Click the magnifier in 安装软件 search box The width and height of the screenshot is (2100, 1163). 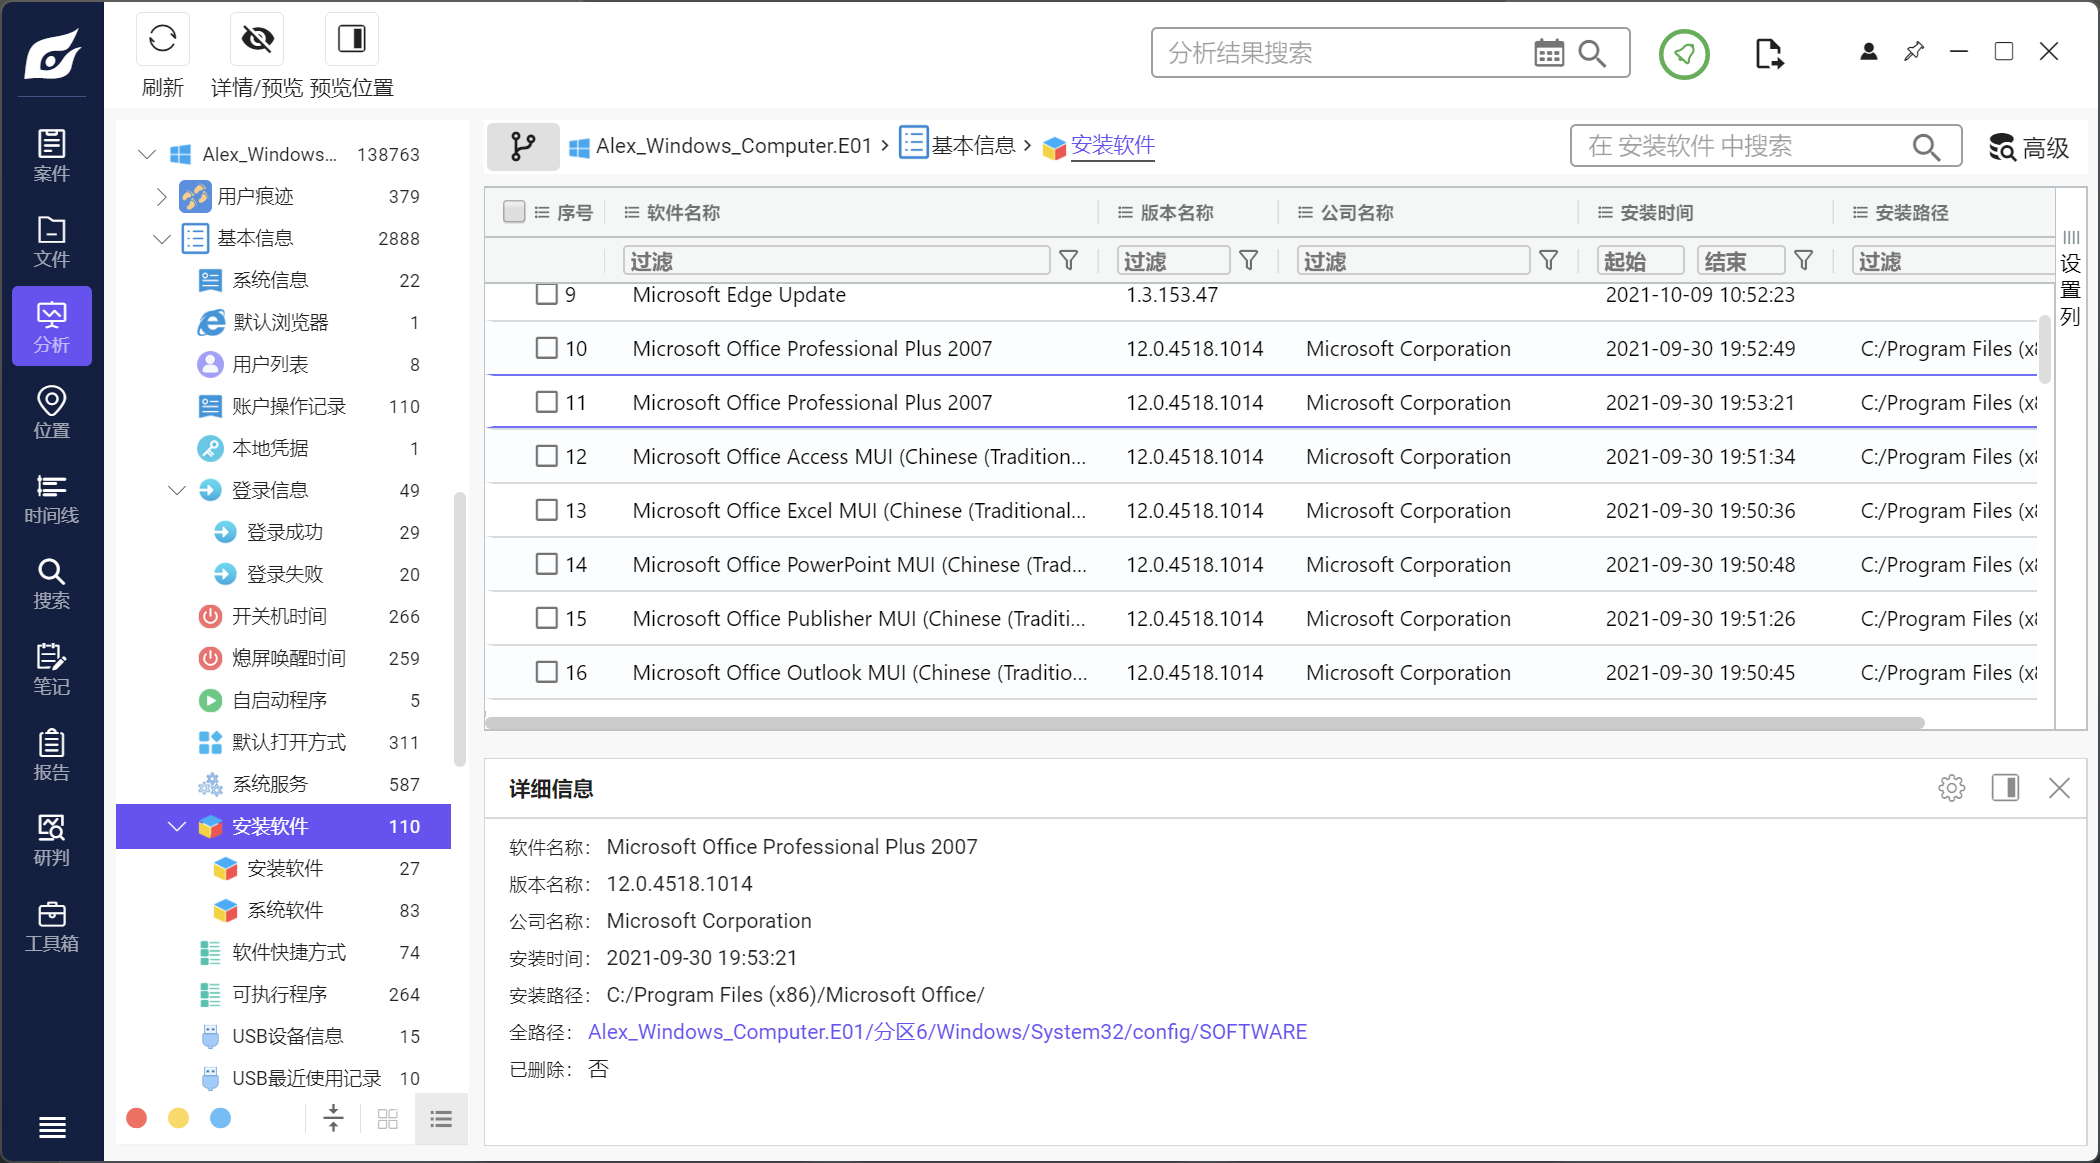(1926, 147)
